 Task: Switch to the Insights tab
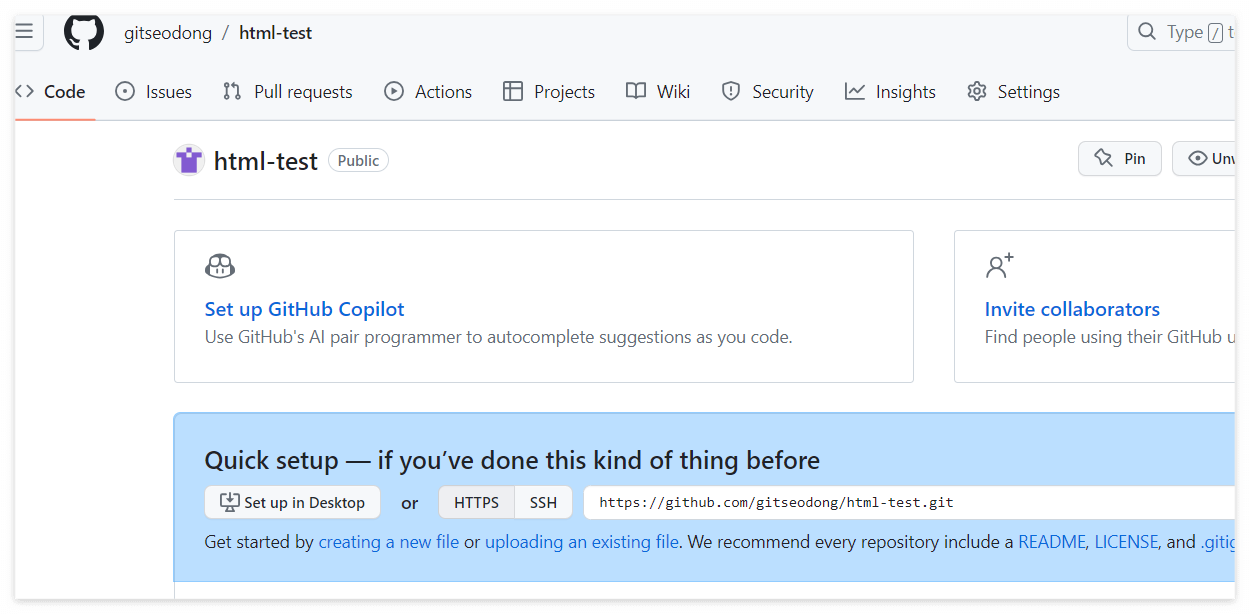point(890,91)
